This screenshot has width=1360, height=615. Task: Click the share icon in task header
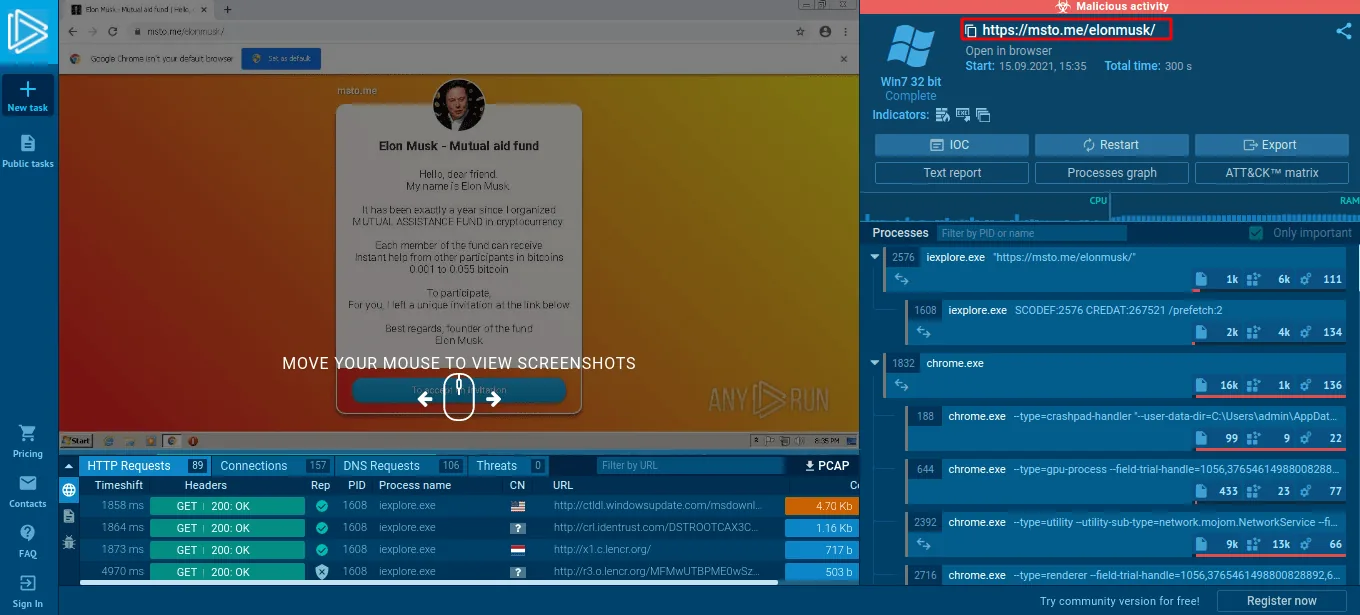(1344, 30)
